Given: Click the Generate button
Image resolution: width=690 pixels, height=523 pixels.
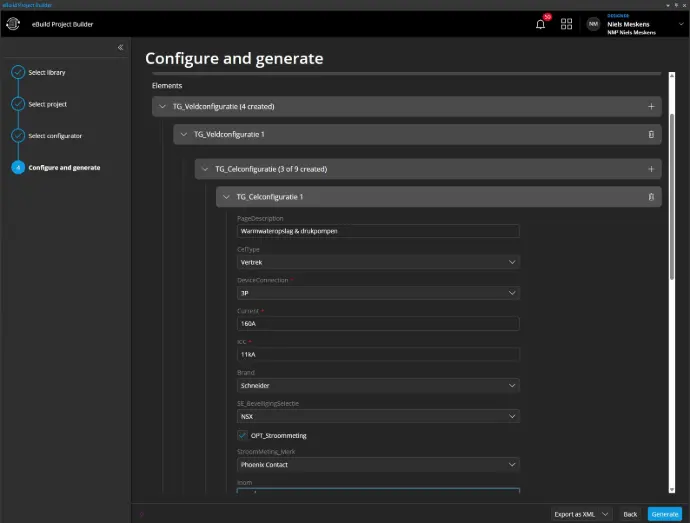Looking at the screenshot, I should point(664,514).
